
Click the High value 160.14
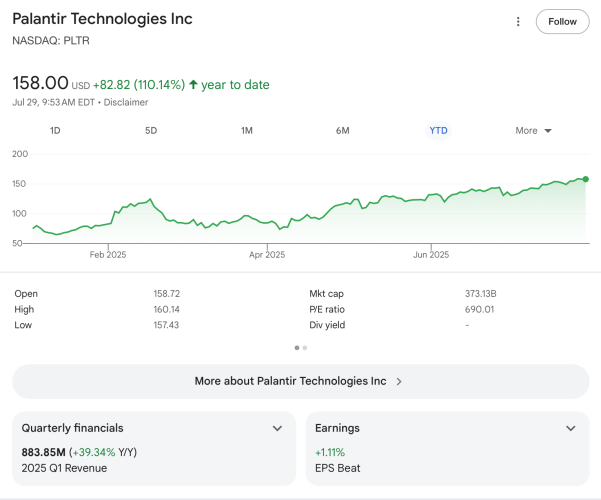click(166, 309)
